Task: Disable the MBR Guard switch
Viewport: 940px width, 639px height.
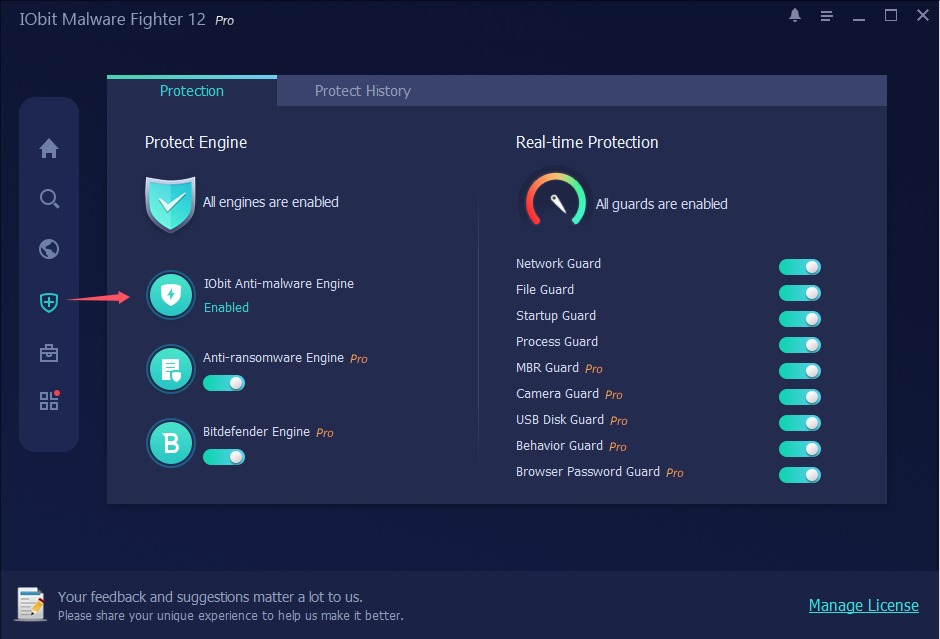Action: point(800,371)
